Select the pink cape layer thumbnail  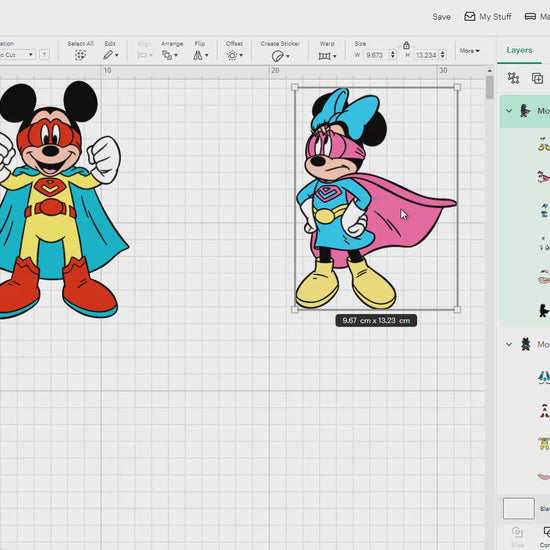pyautogui.click(x=544, y=176)
